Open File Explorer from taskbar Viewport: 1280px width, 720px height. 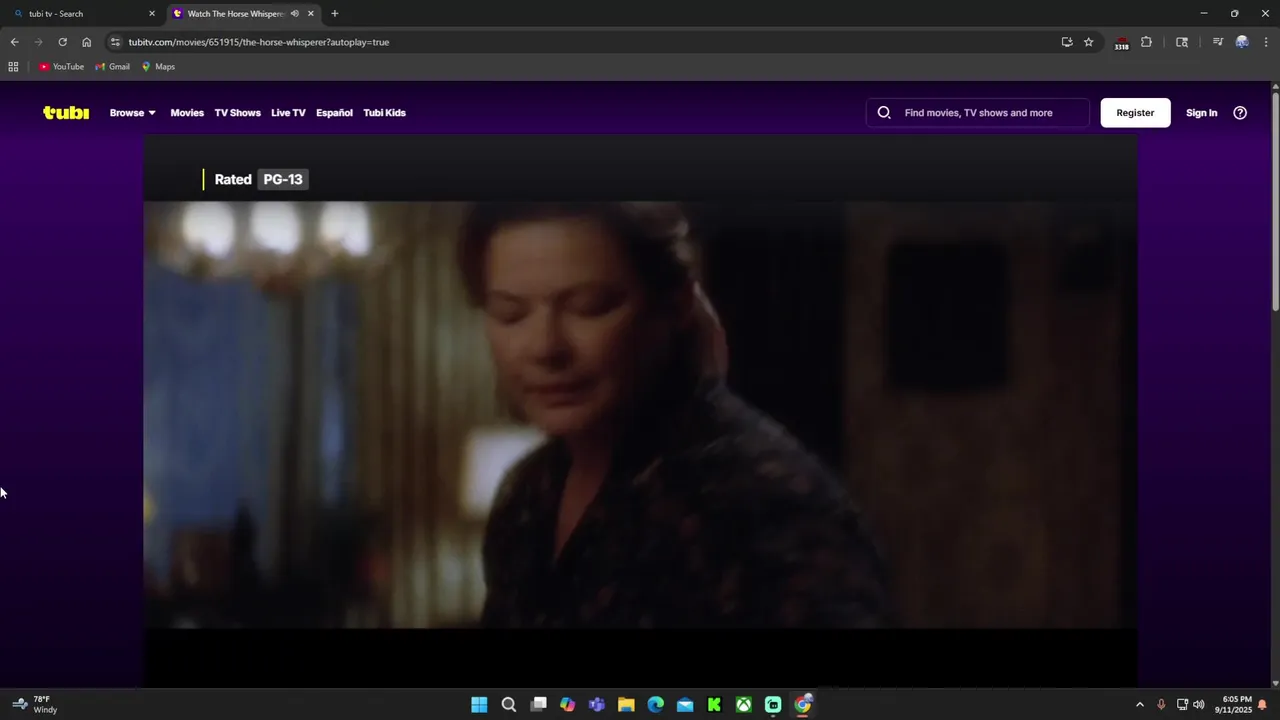click(x=626, y=705)
